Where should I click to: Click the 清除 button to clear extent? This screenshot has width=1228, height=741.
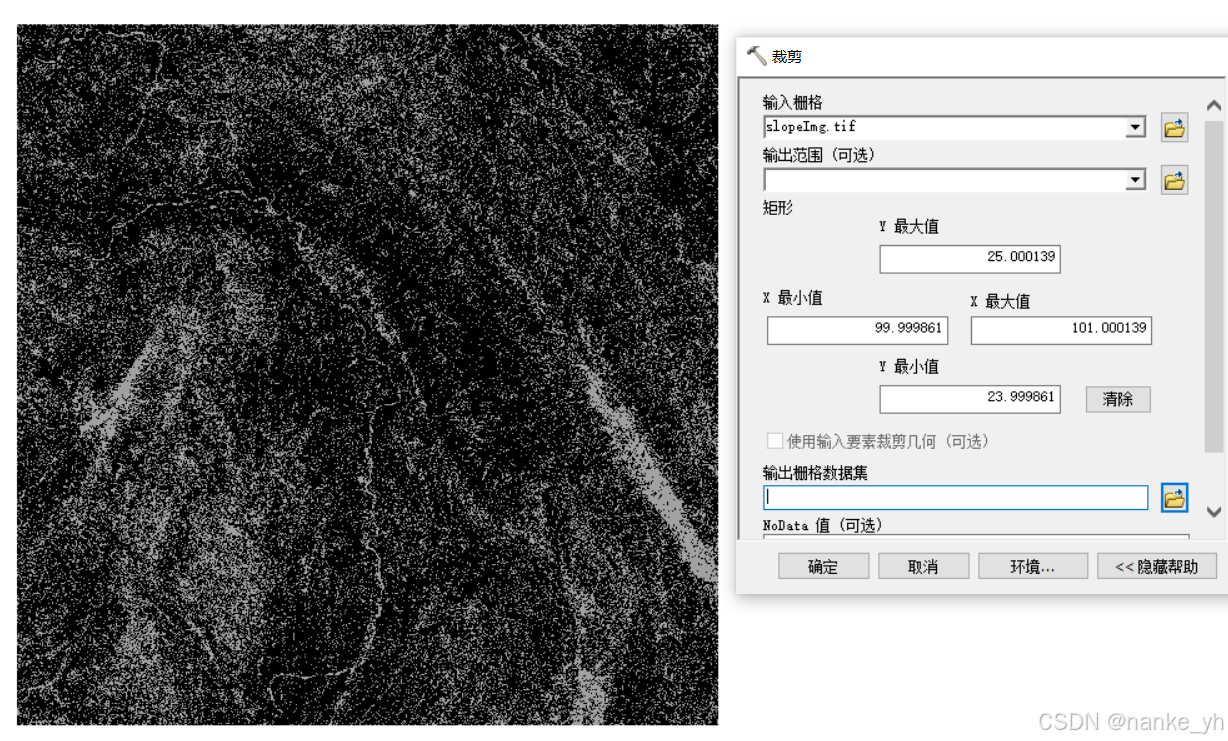pos(1118,399)
